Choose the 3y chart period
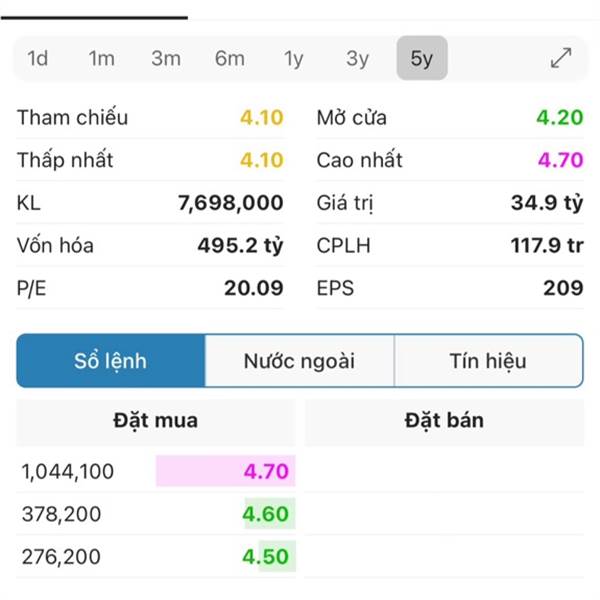The image size is (600, 600). (357, 59)
